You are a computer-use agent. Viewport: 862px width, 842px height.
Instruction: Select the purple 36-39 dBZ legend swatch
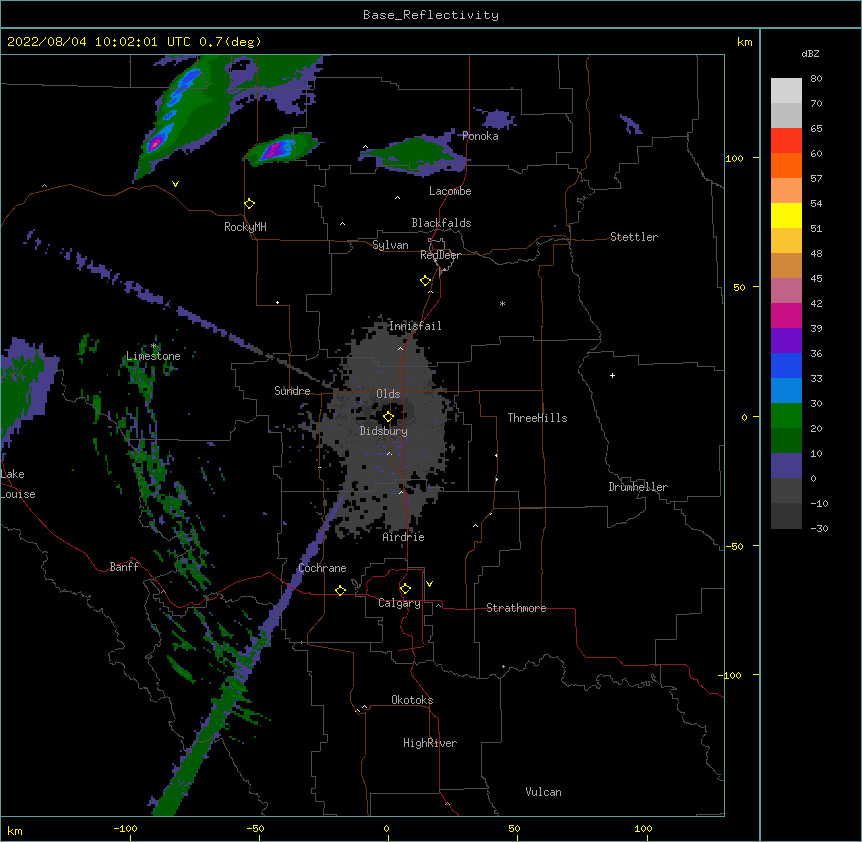coord(786,341)
